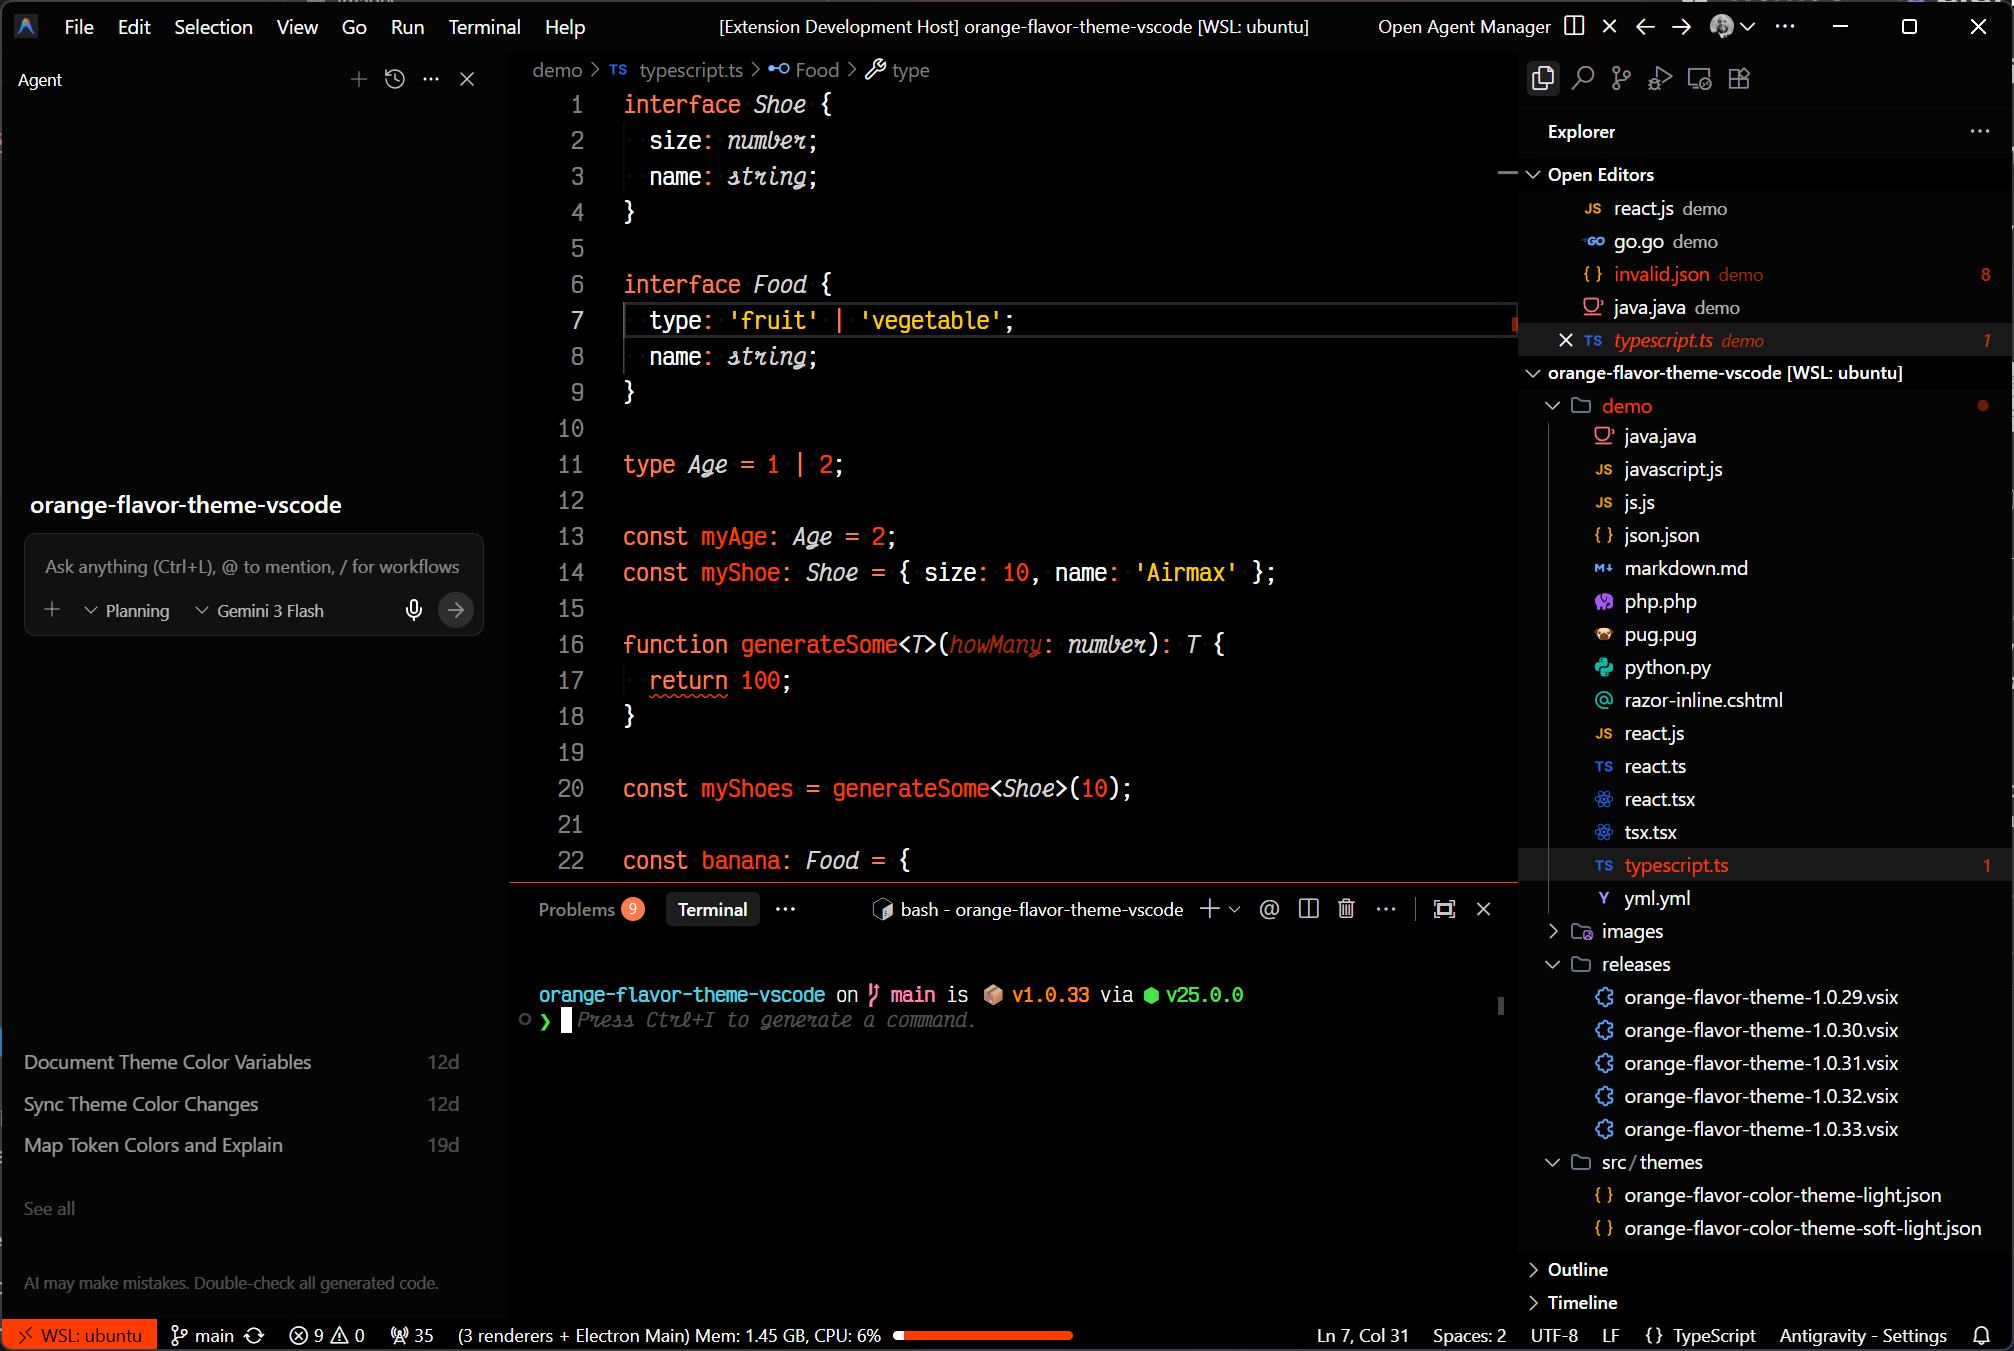Open the Extensions view icon
The height and width of the screenshot is (1351, 2014).
[x=1739, y=78]
